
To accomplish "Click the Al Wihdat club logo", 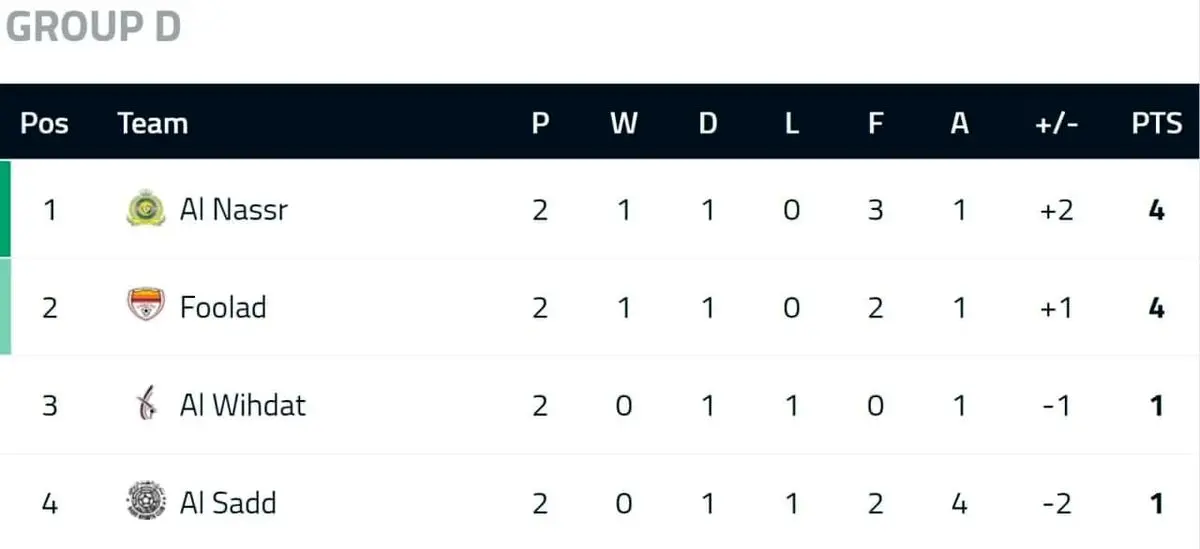I will pyautogui.click(x=147, y=405).
